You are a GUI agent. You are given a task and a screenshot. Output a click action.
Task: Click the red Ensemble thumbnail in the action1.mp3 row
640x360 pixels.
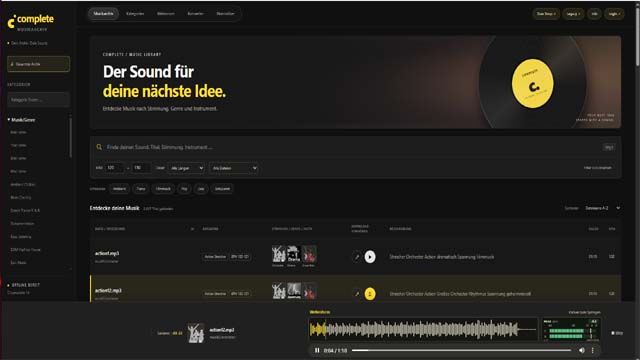309,254
